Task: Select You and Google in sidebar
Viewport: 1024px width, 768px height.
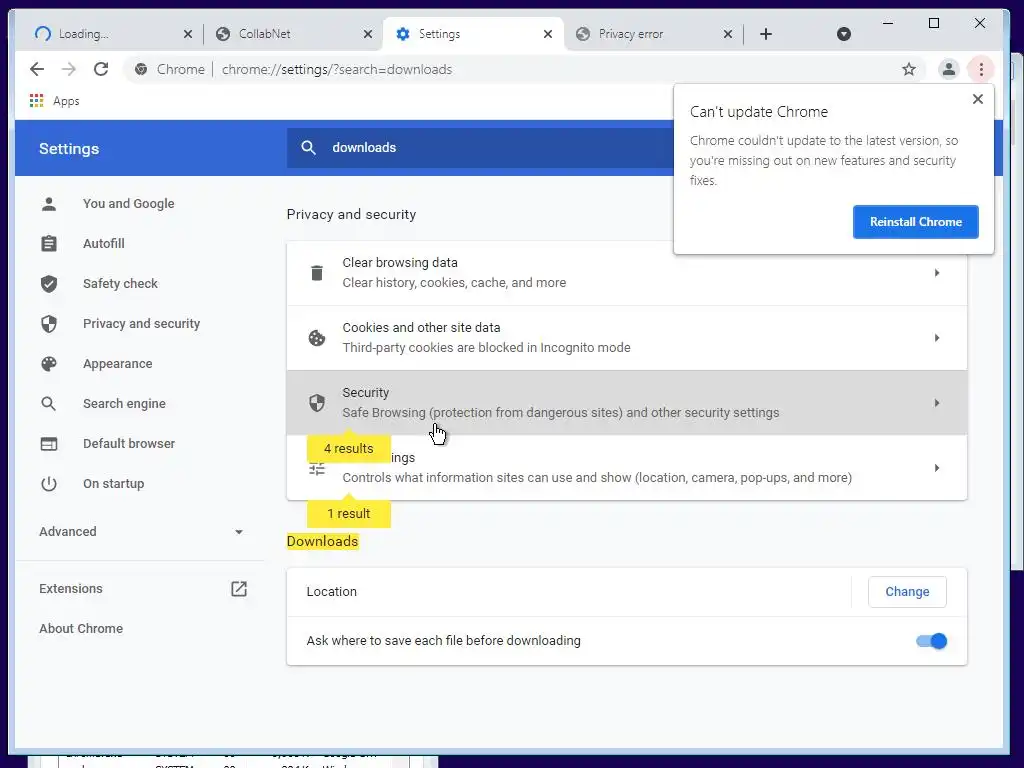Action: 129,204
